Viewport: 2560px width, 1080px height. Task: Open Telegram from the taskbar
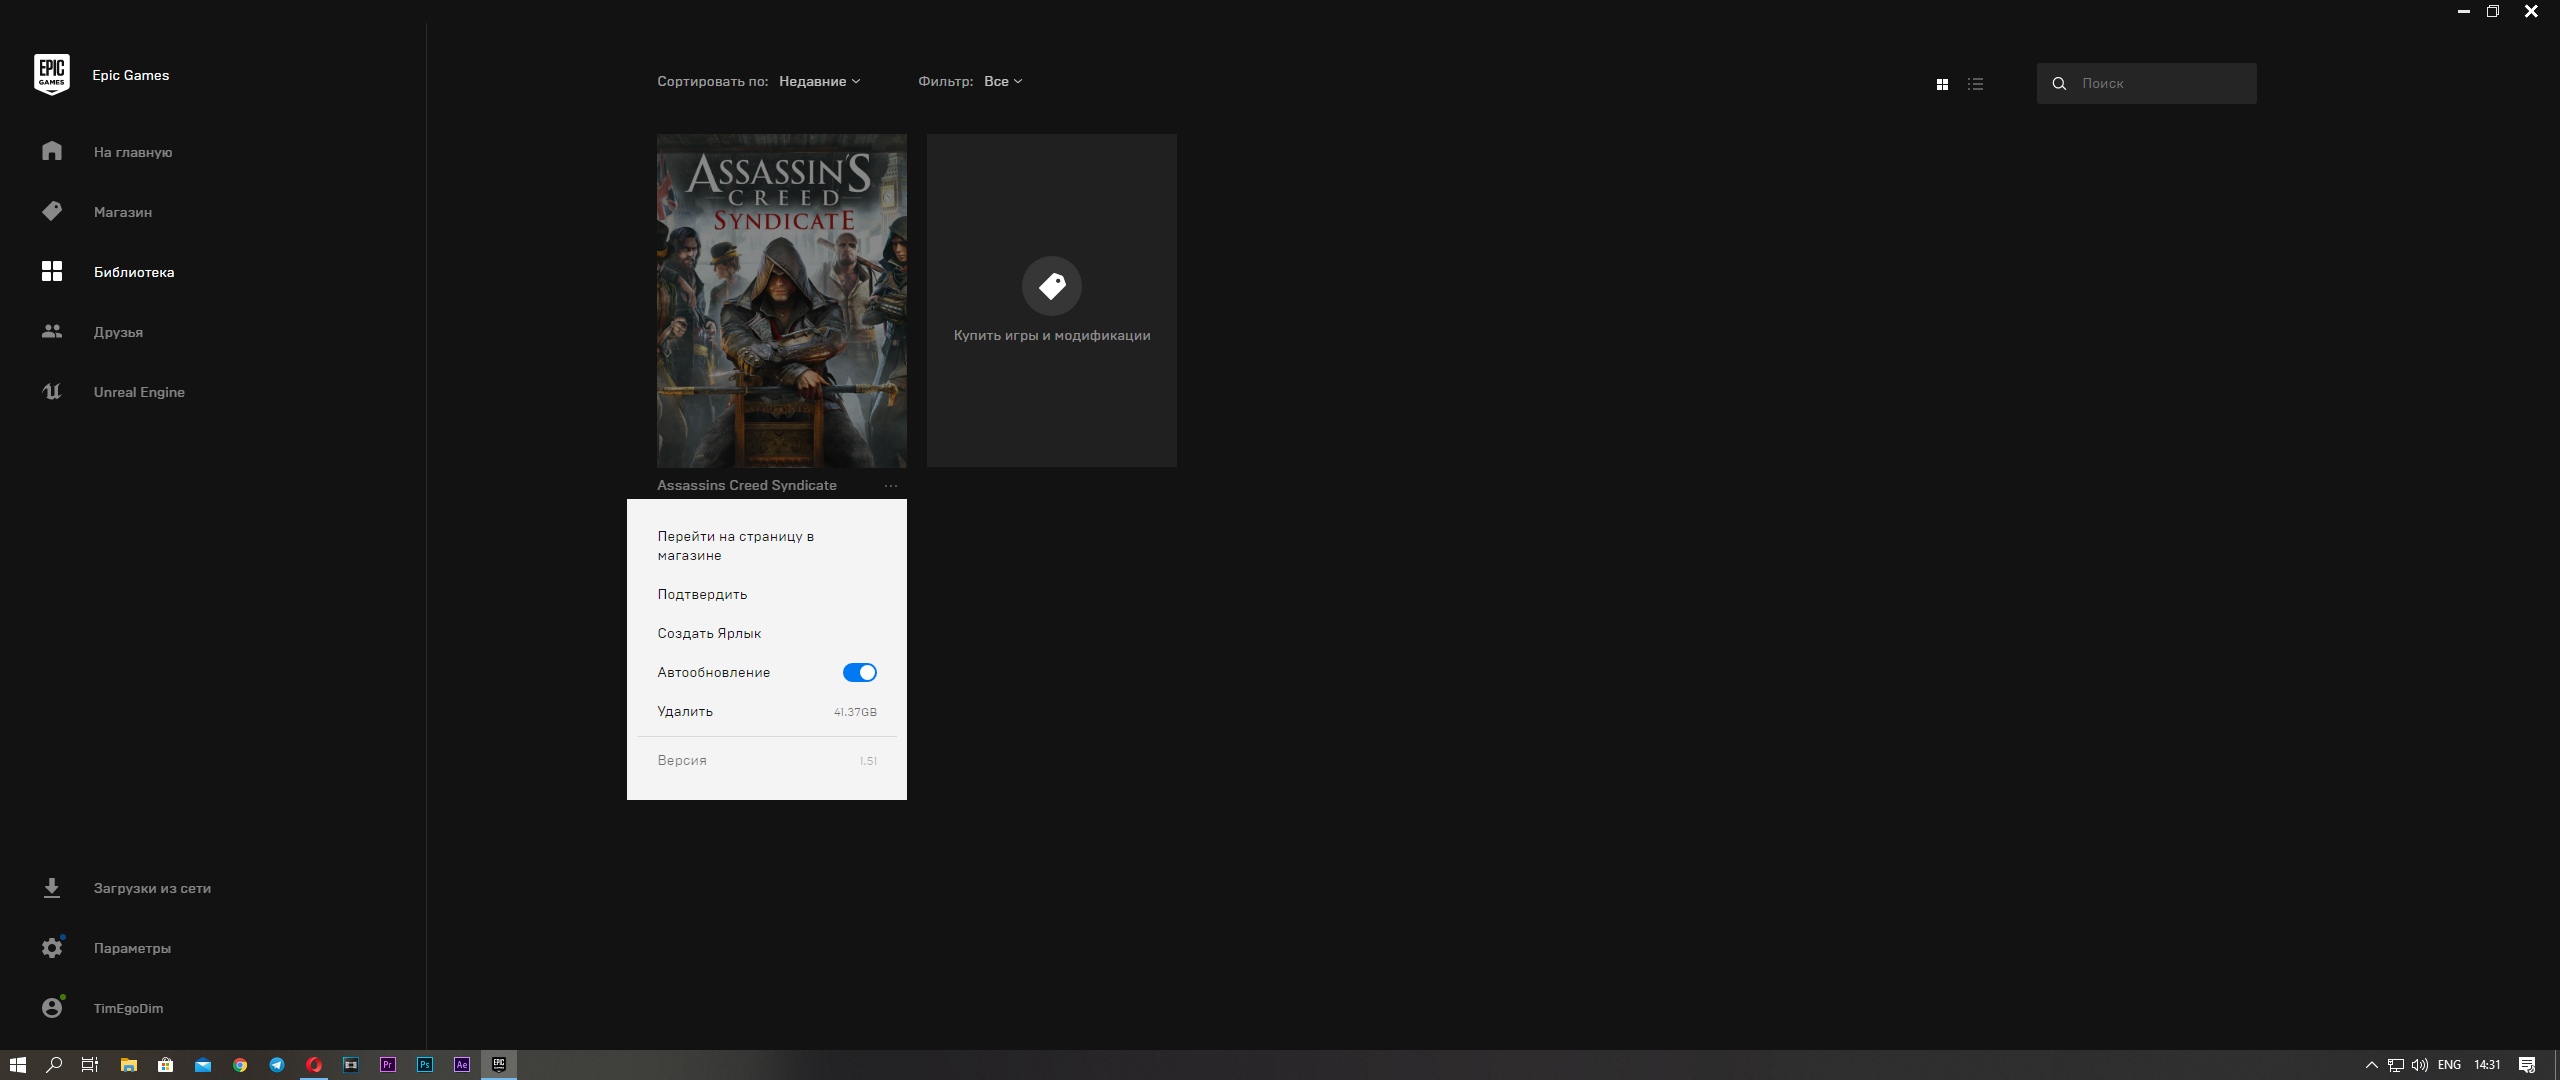(277, 1065)
